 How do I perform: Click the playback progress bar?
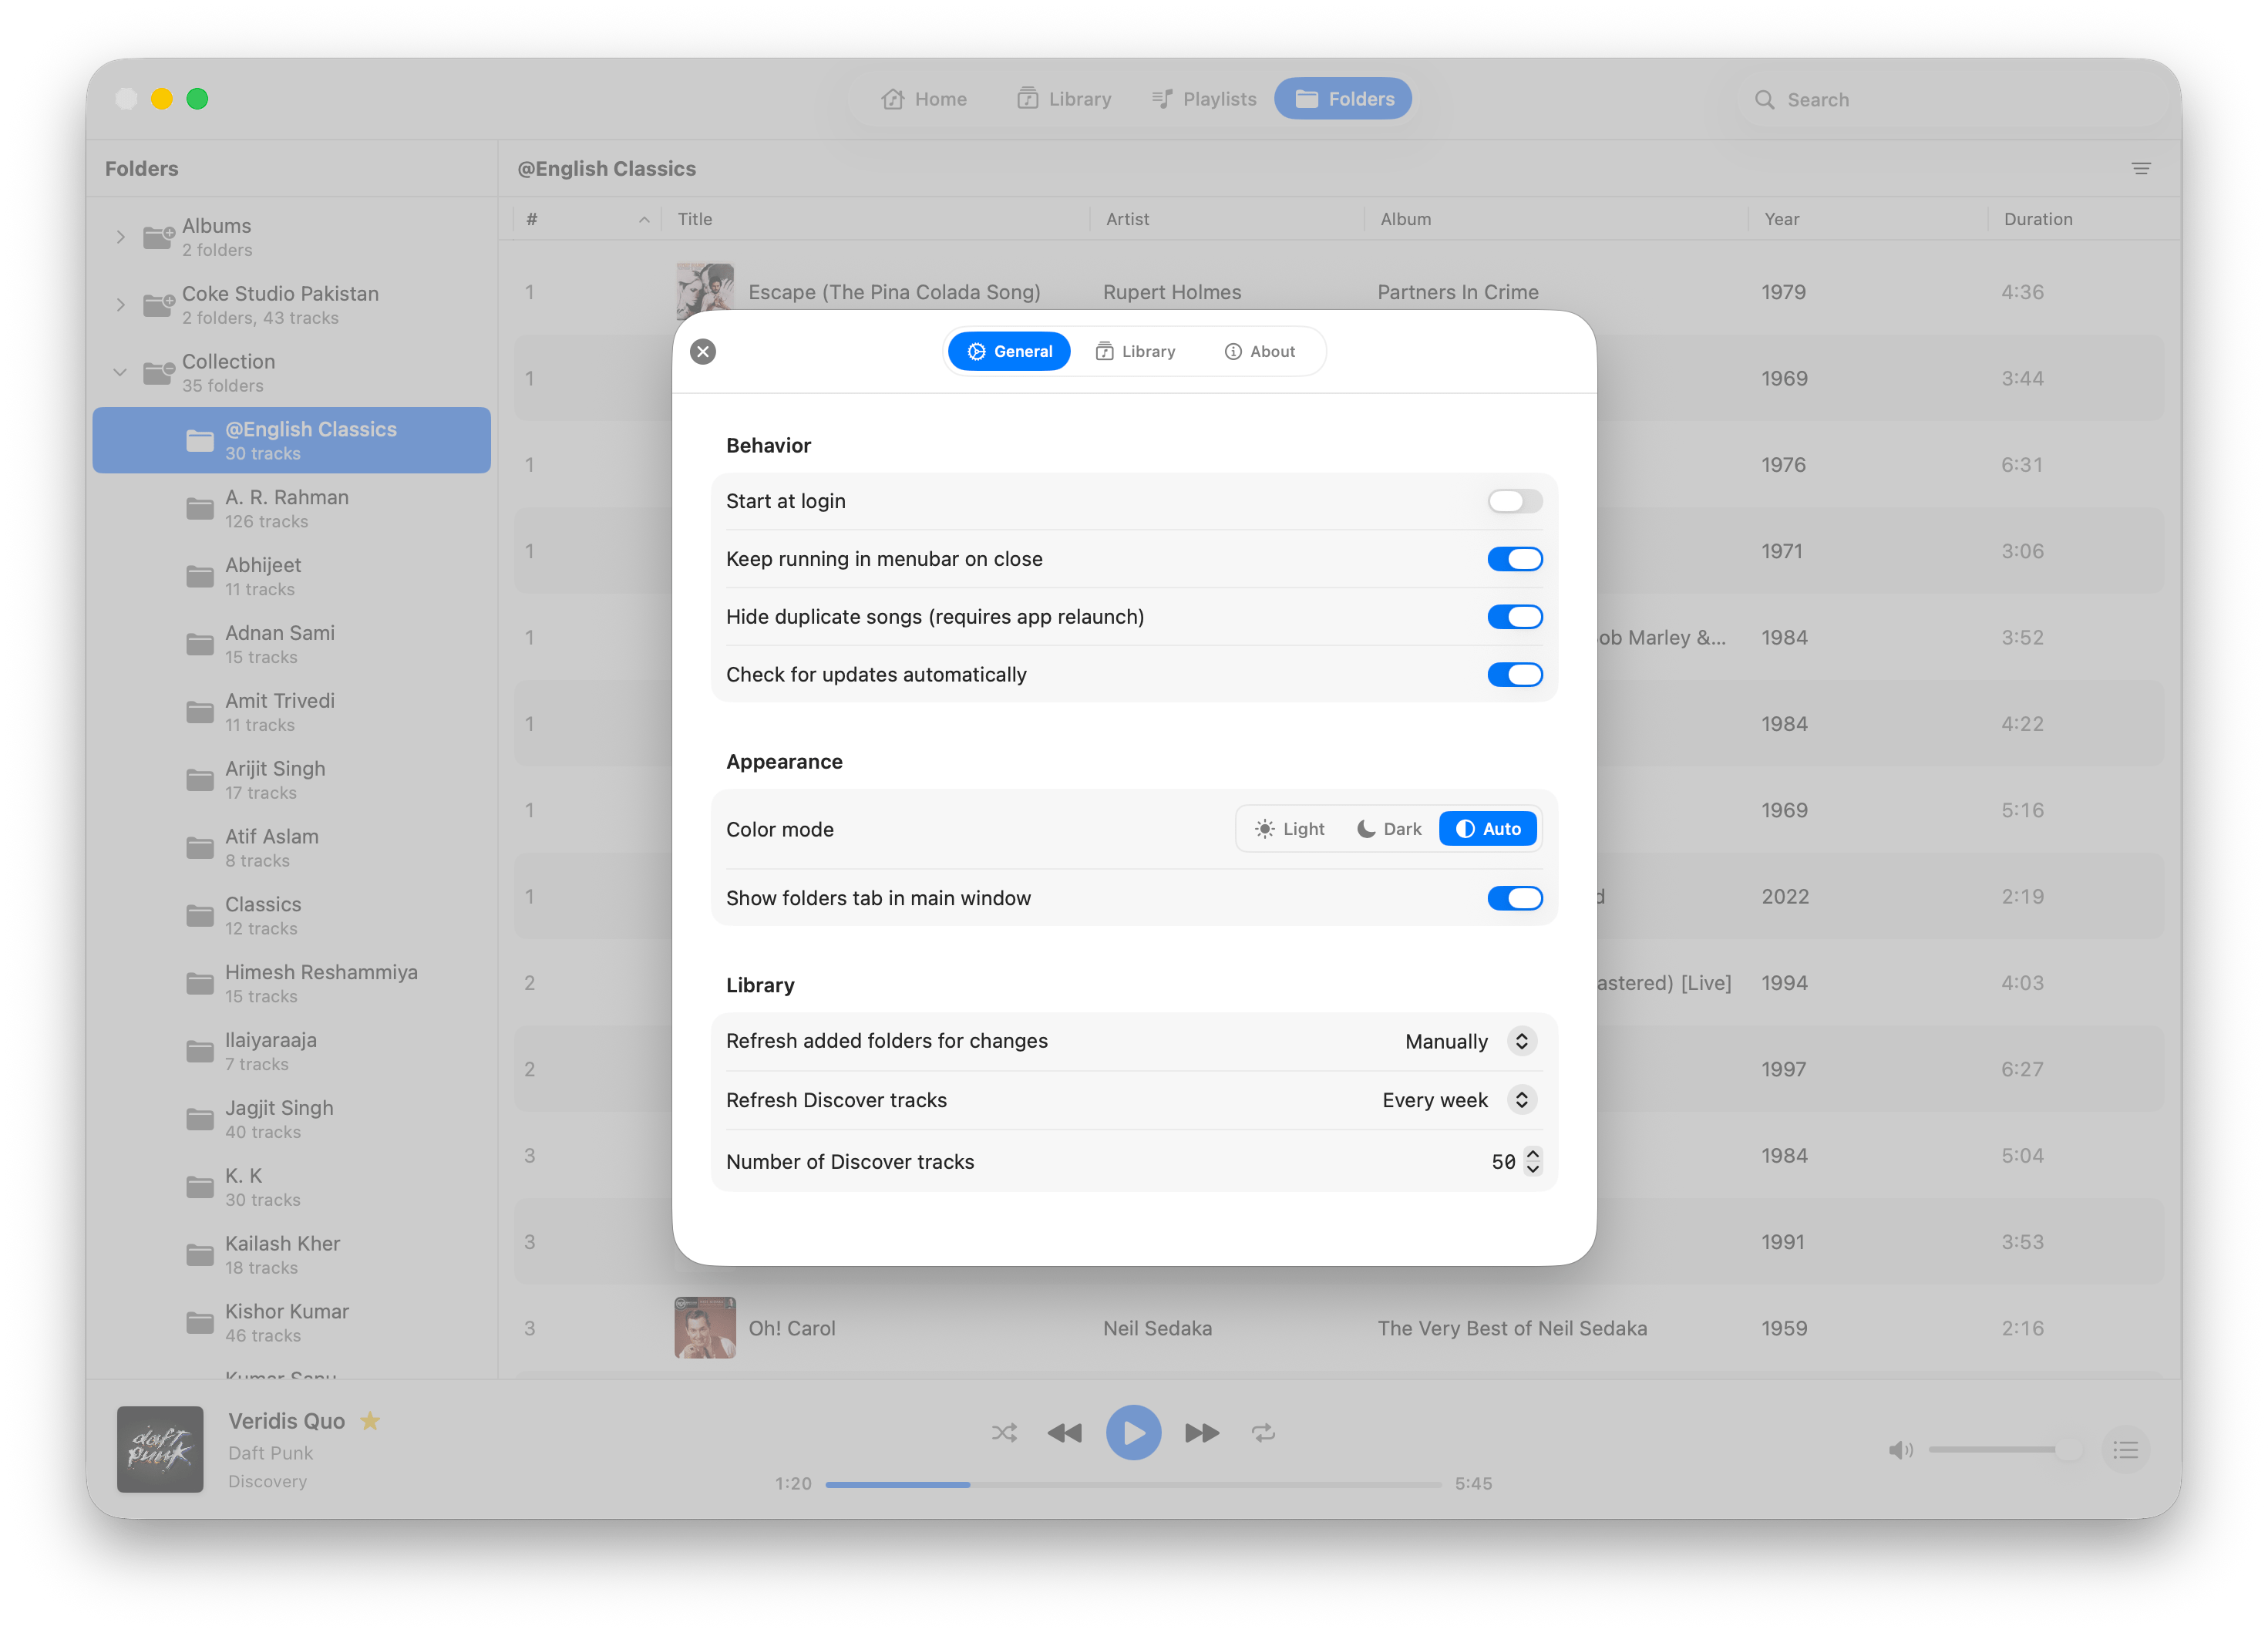tap(1133, 1484)
